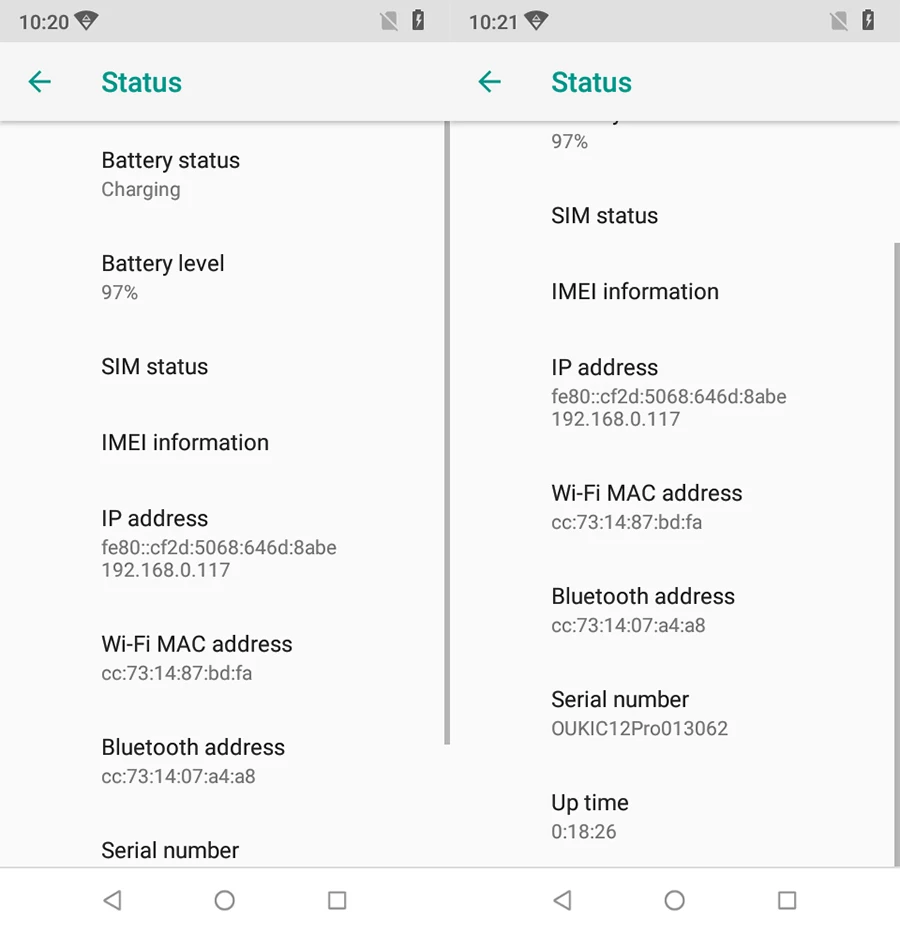Select Wi-Fi MAC address label in the right screen
Viewport: 900px width, 934px height.
click(x=647, y=493)
